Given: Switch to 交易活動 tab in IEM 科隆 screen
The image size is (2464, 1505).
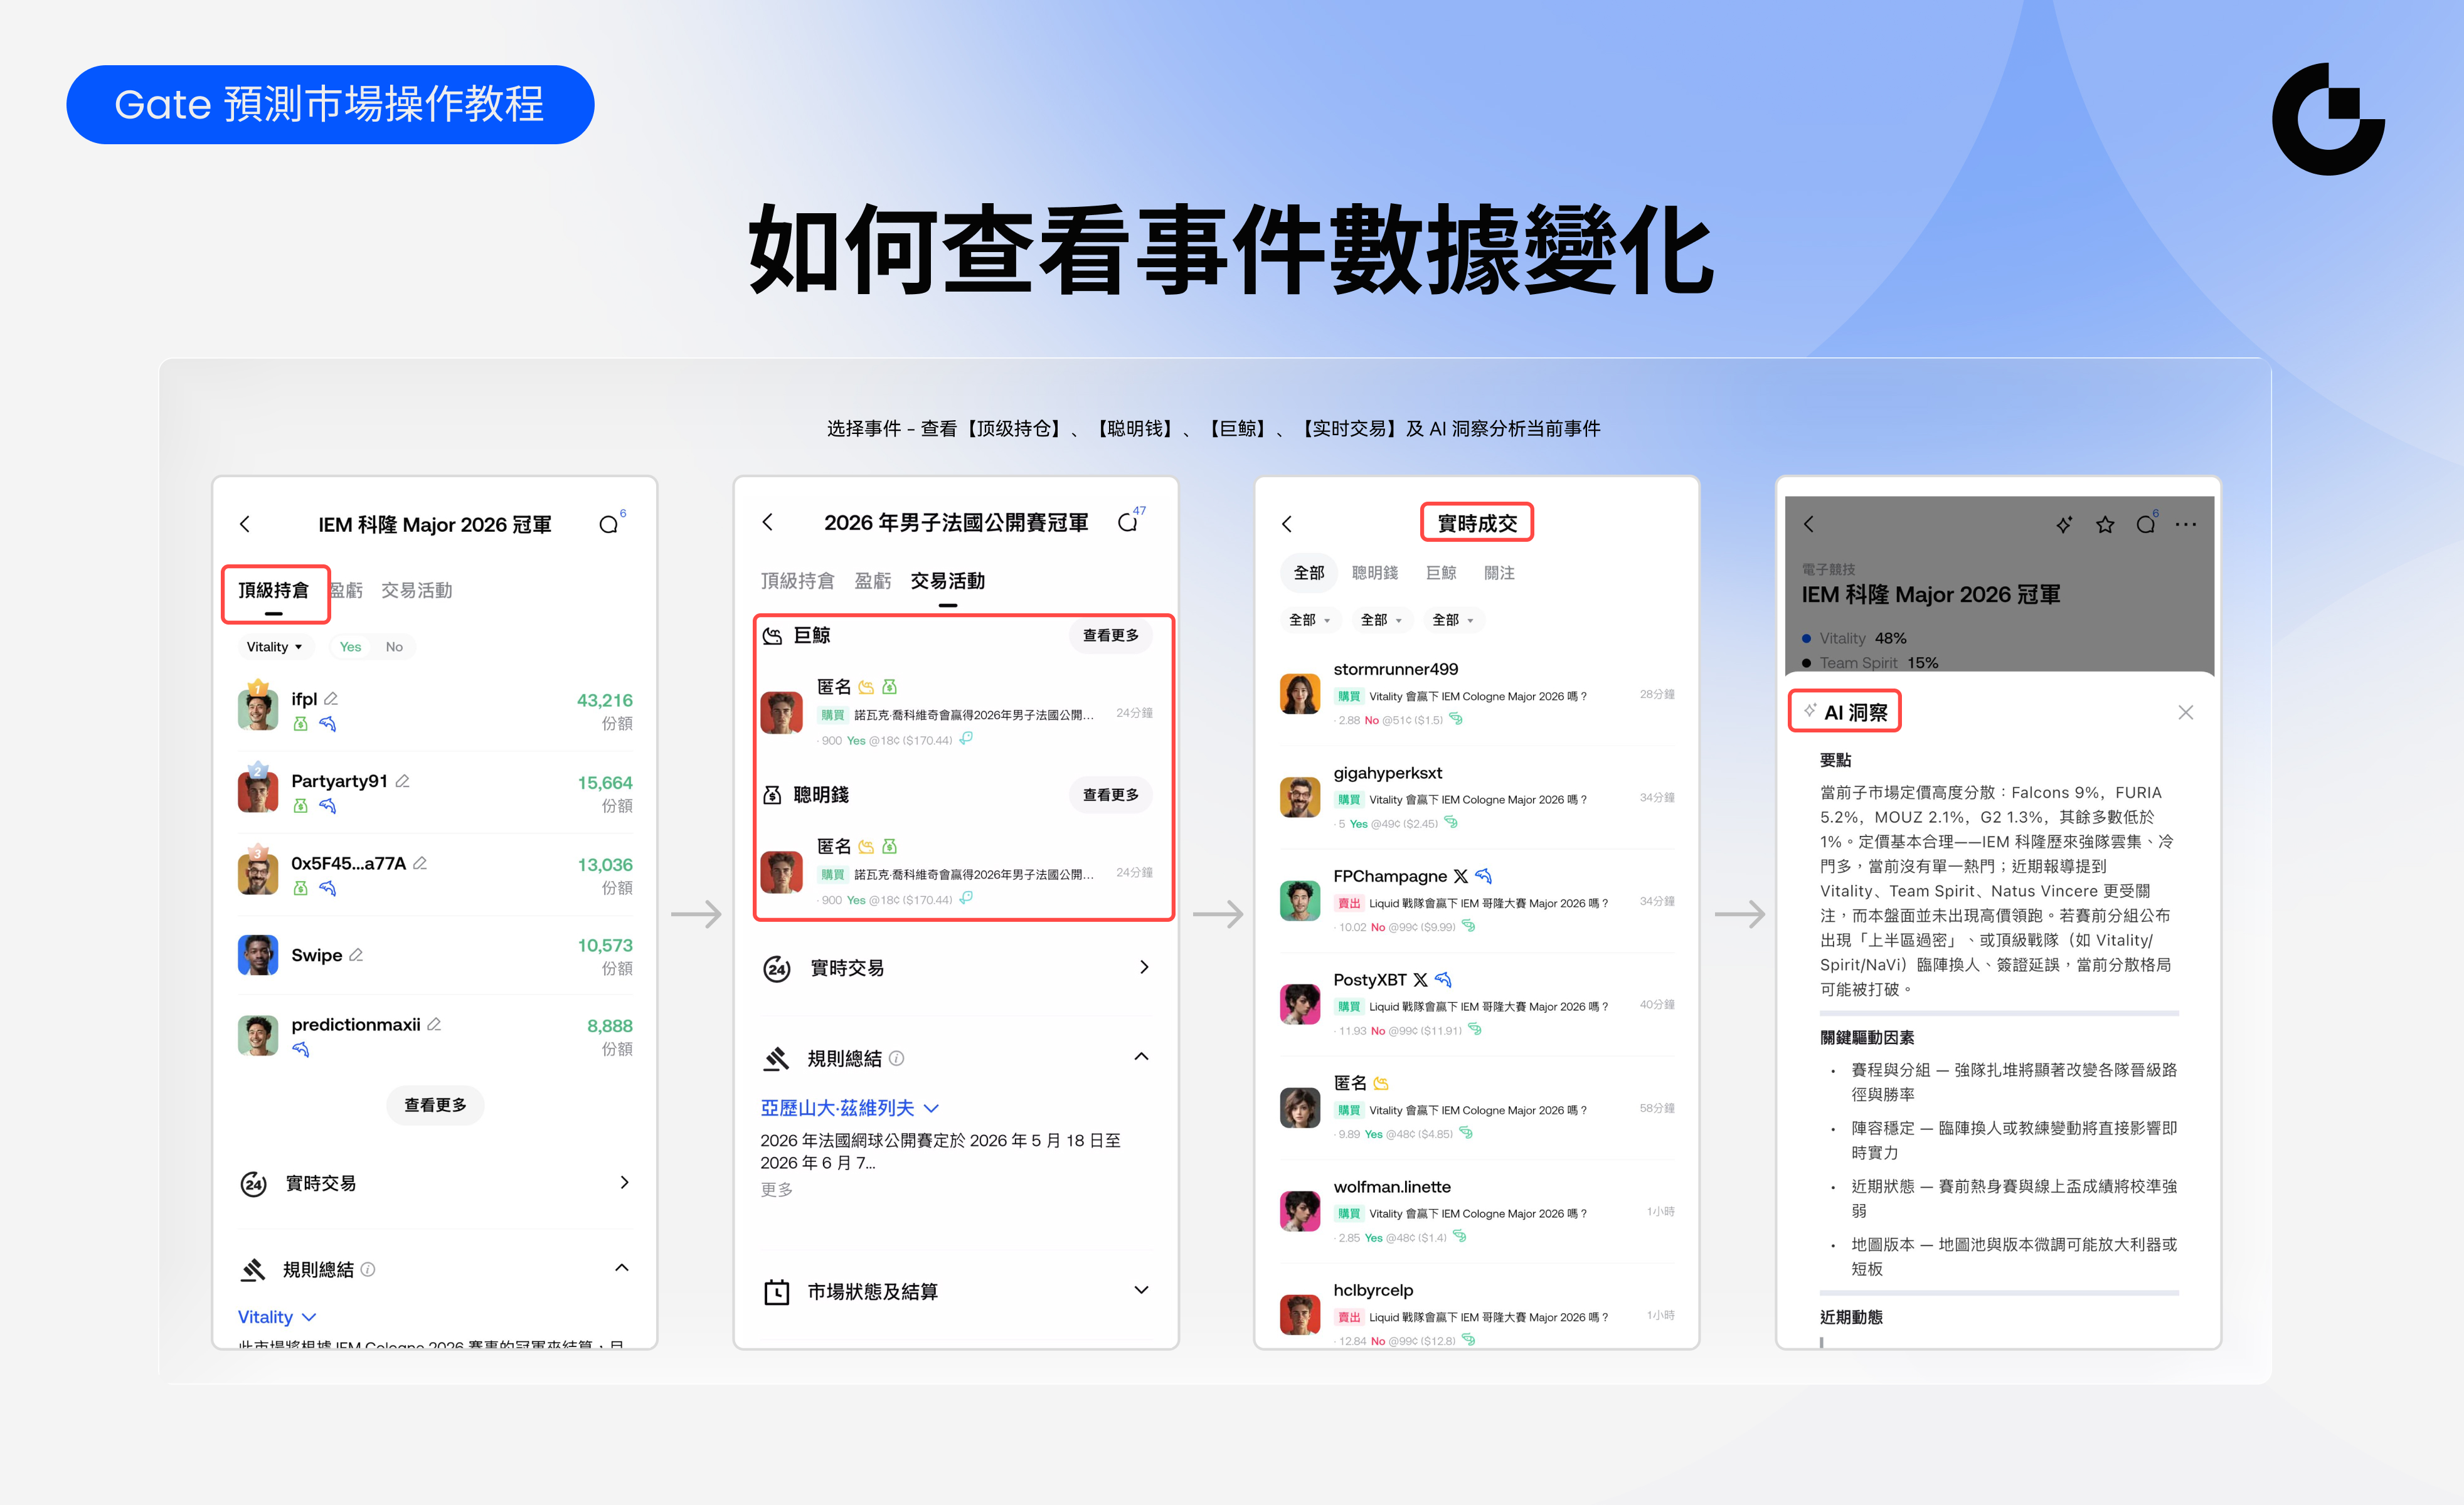Looking at the screenshot, I should pos(417,591).
